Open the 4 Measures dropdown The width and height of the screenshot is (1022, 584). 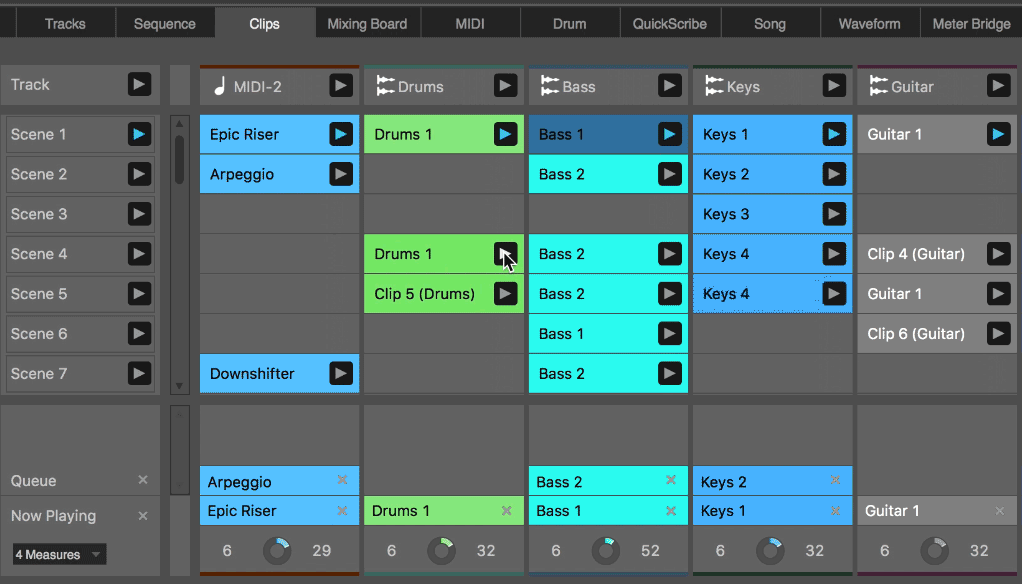click(60, 554)
